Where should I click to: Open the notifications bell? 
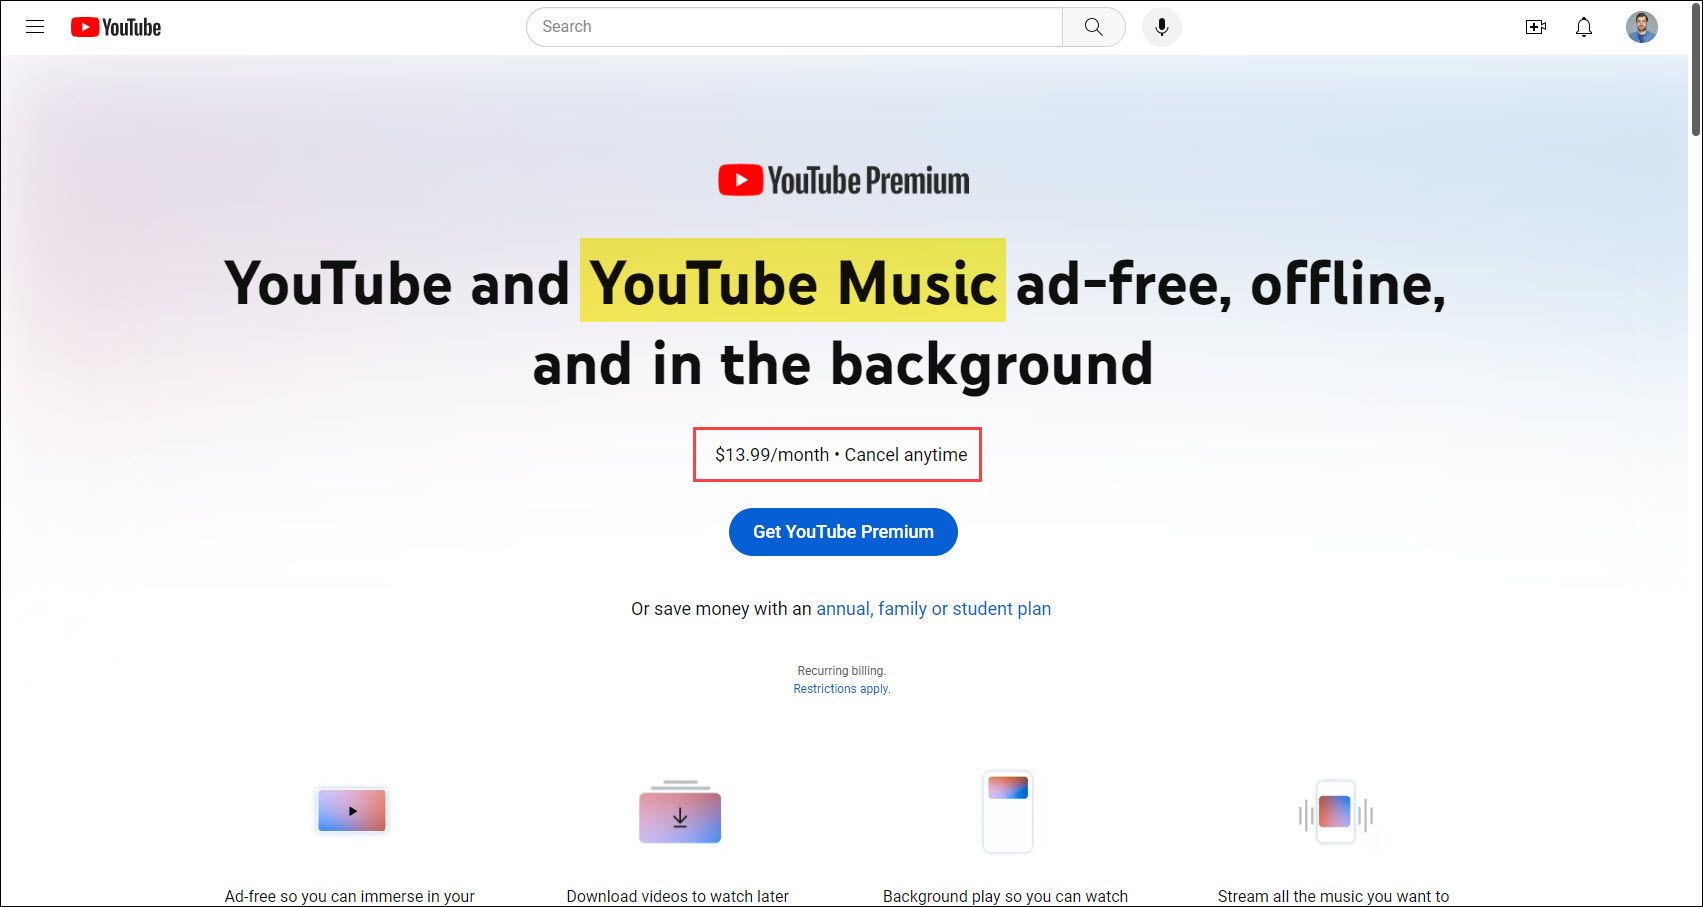pos(1584,27)
